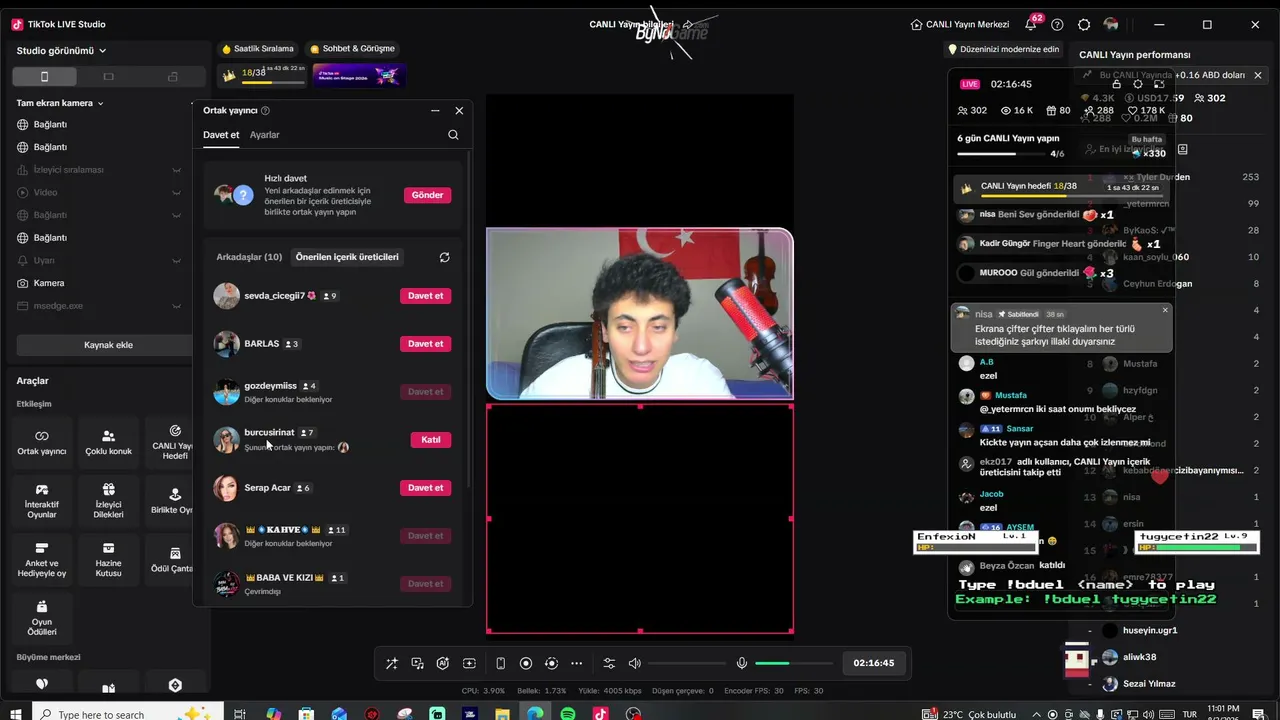Invite Serap Acar with Davet et

coord(425,488)
